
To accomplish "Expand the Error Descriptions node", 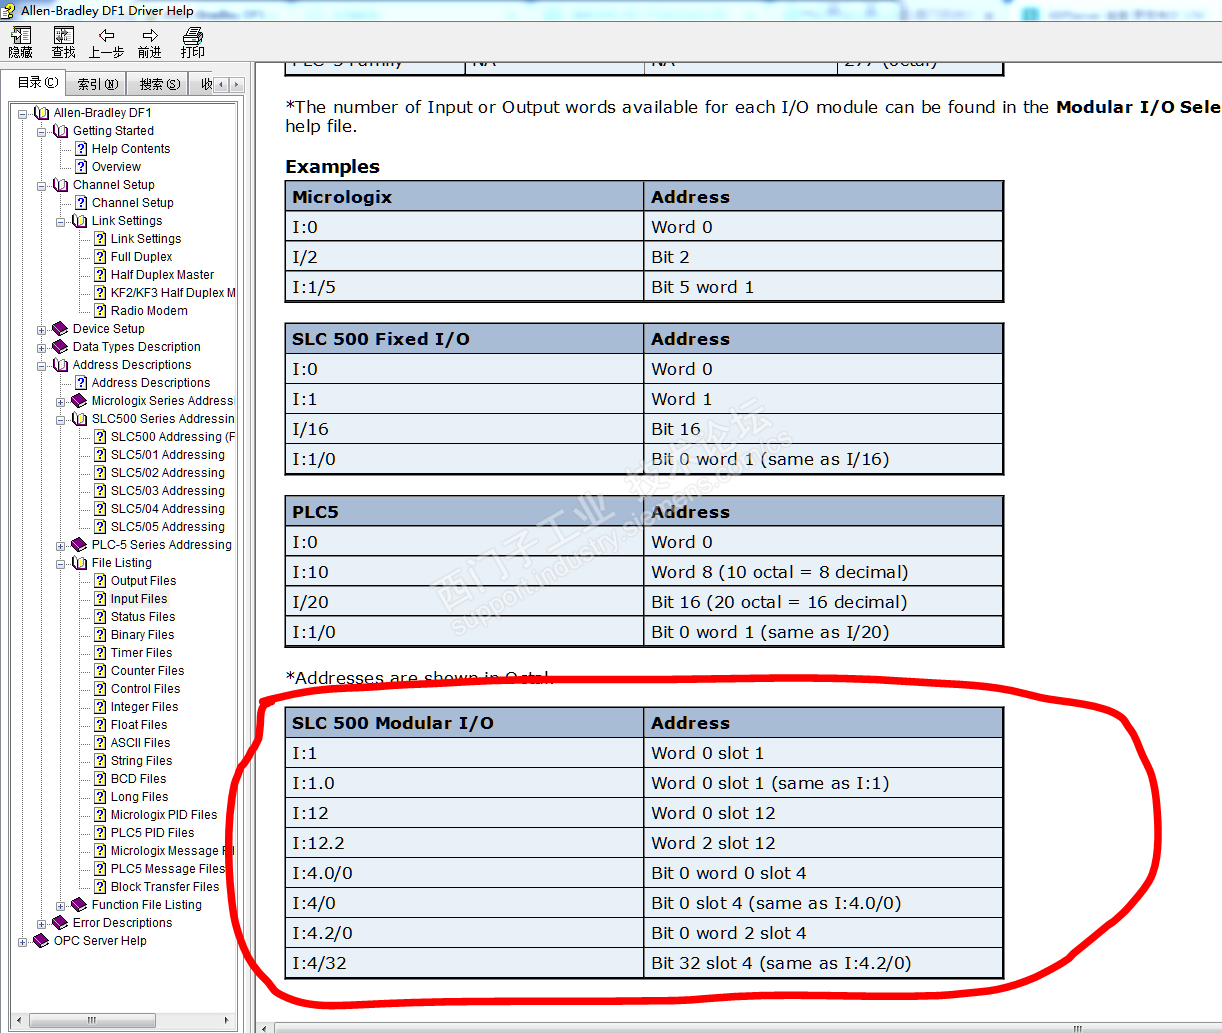I will 42,923.
